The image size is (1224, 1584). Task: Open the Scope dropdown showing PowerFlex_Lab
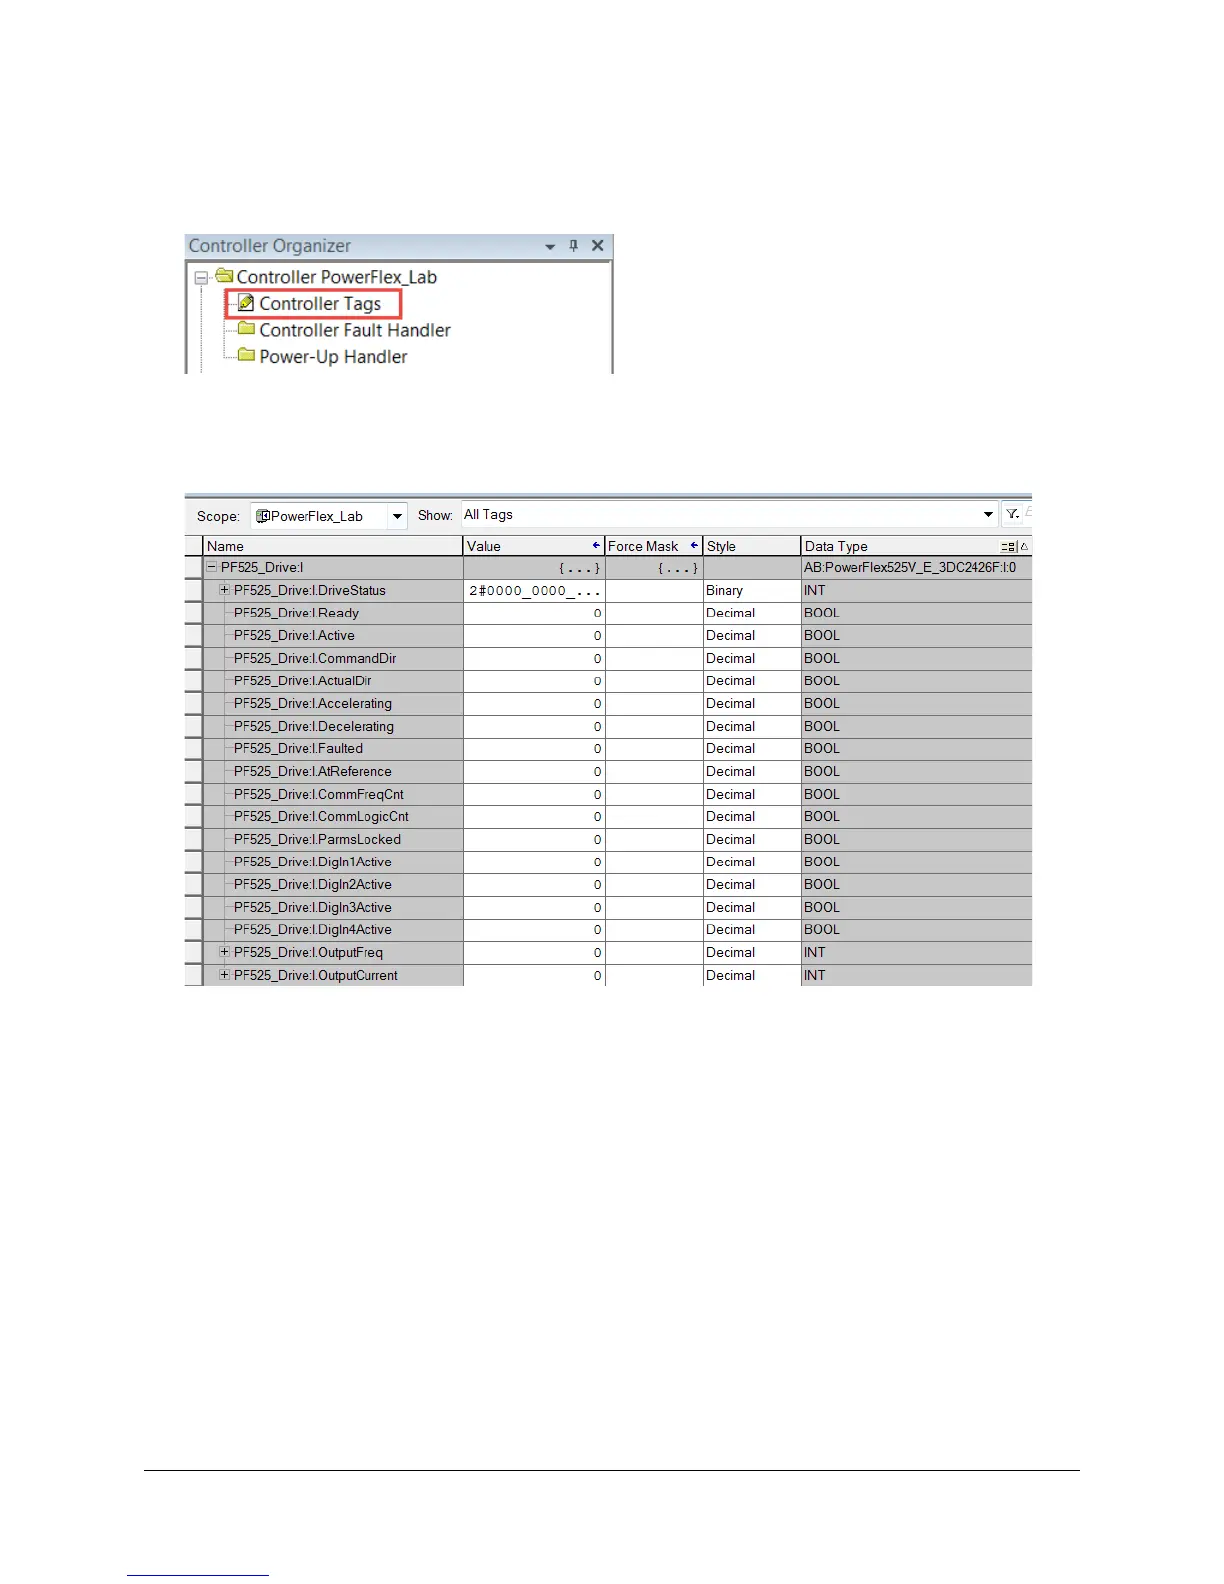pyautogui.click(x=398, y=516)
